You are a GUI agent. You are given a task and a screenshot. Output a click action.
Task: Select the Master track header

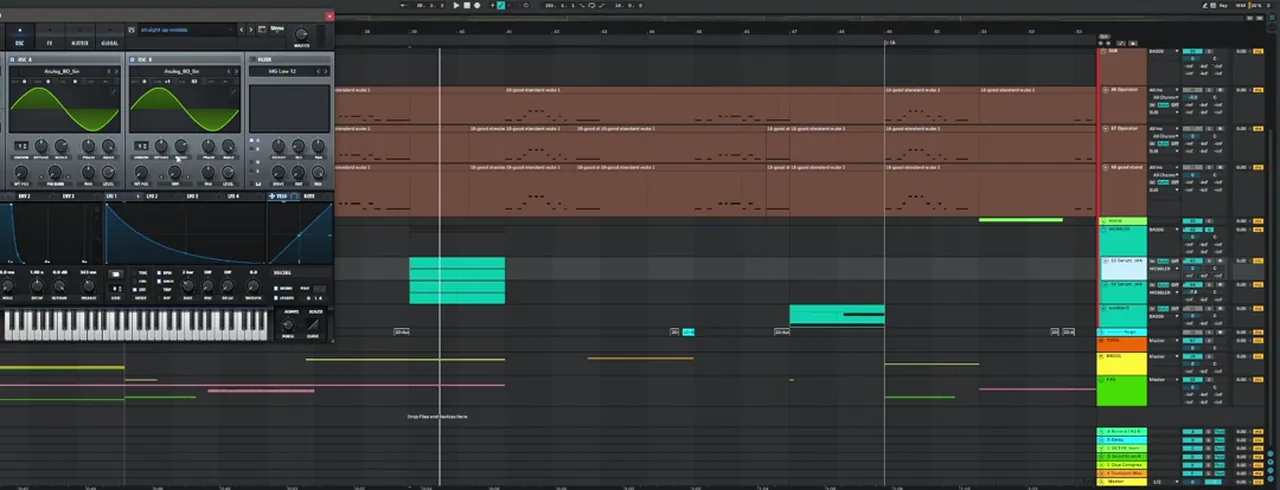click(1122, 482)
